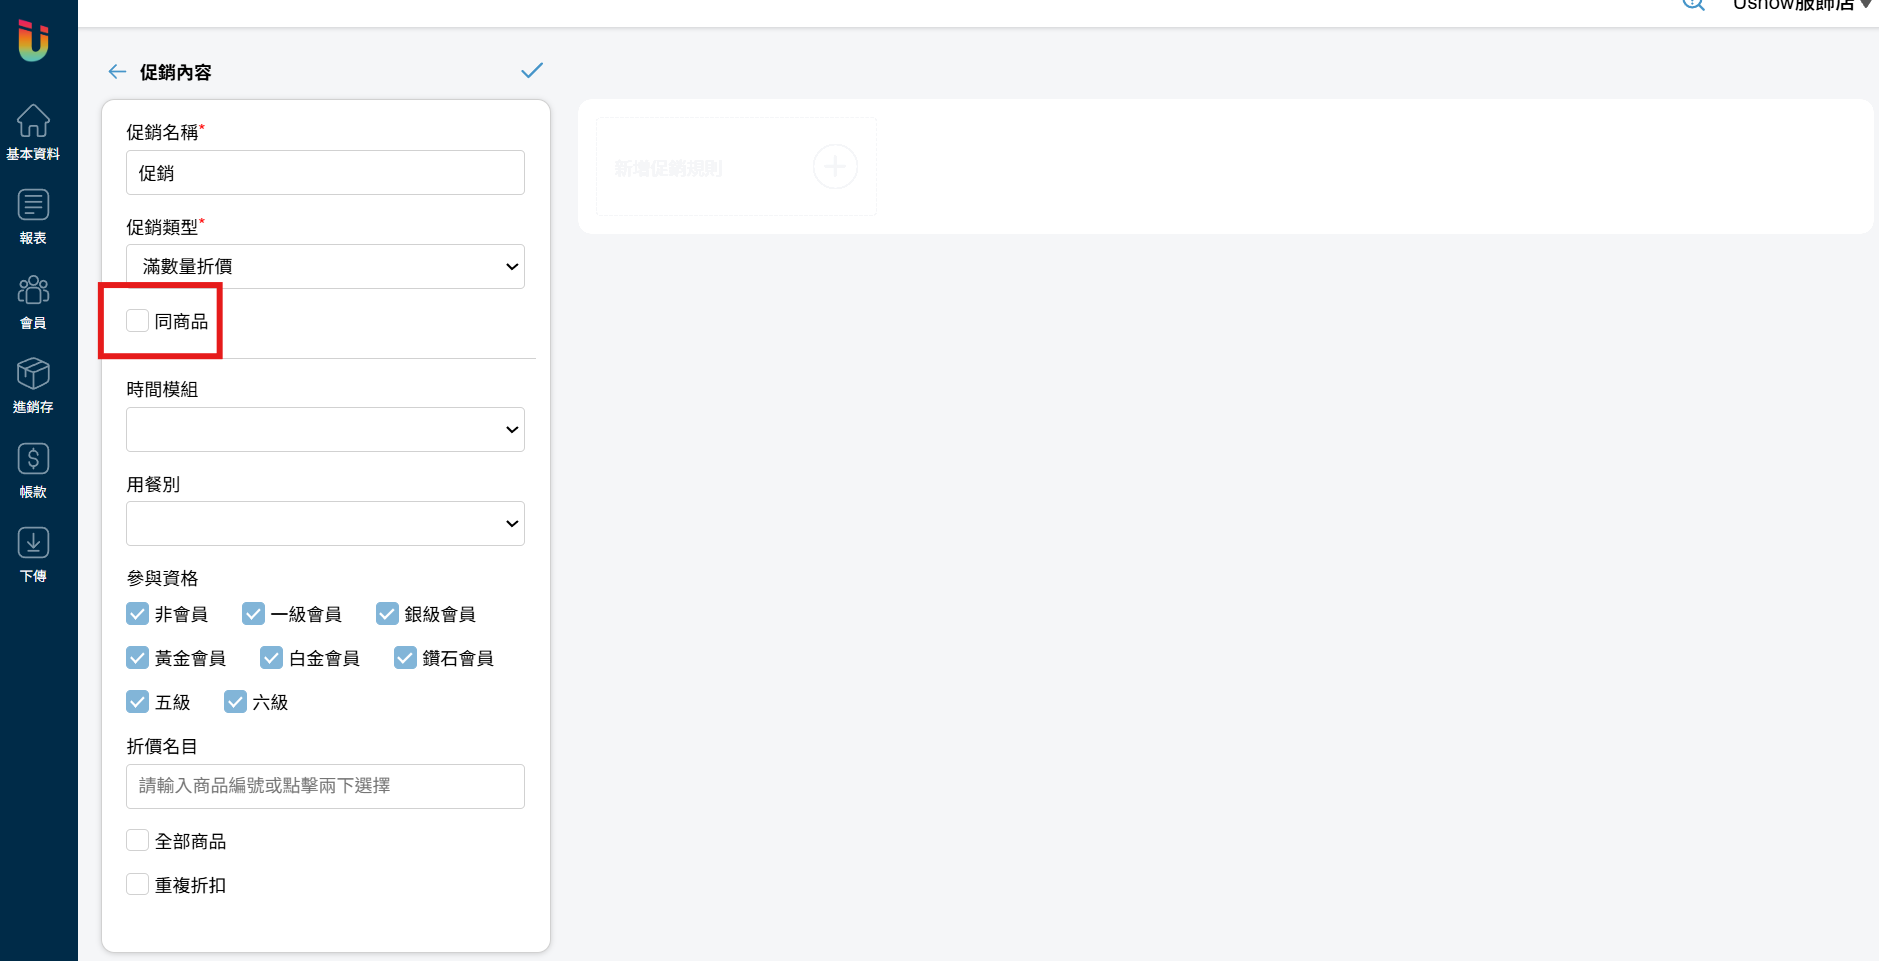Image resolution: width=1879 pixels, height=961 pixels.
Task: Open the 報表 reports sidebar icon
Action: (x=33, y=217)
